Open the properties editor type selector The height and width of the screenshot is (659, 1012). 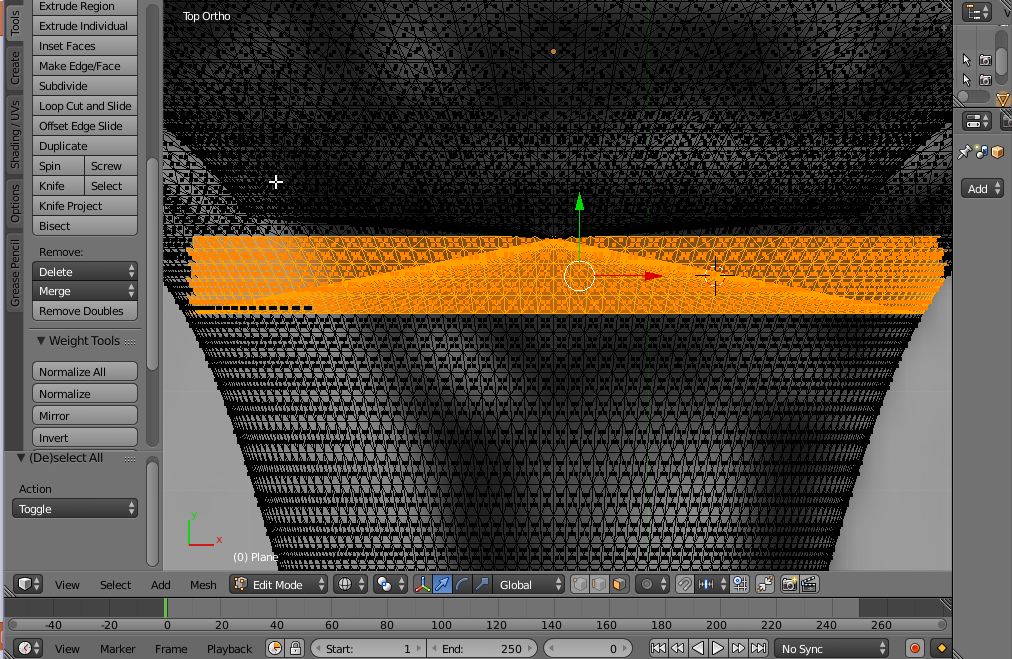(977, 121)
